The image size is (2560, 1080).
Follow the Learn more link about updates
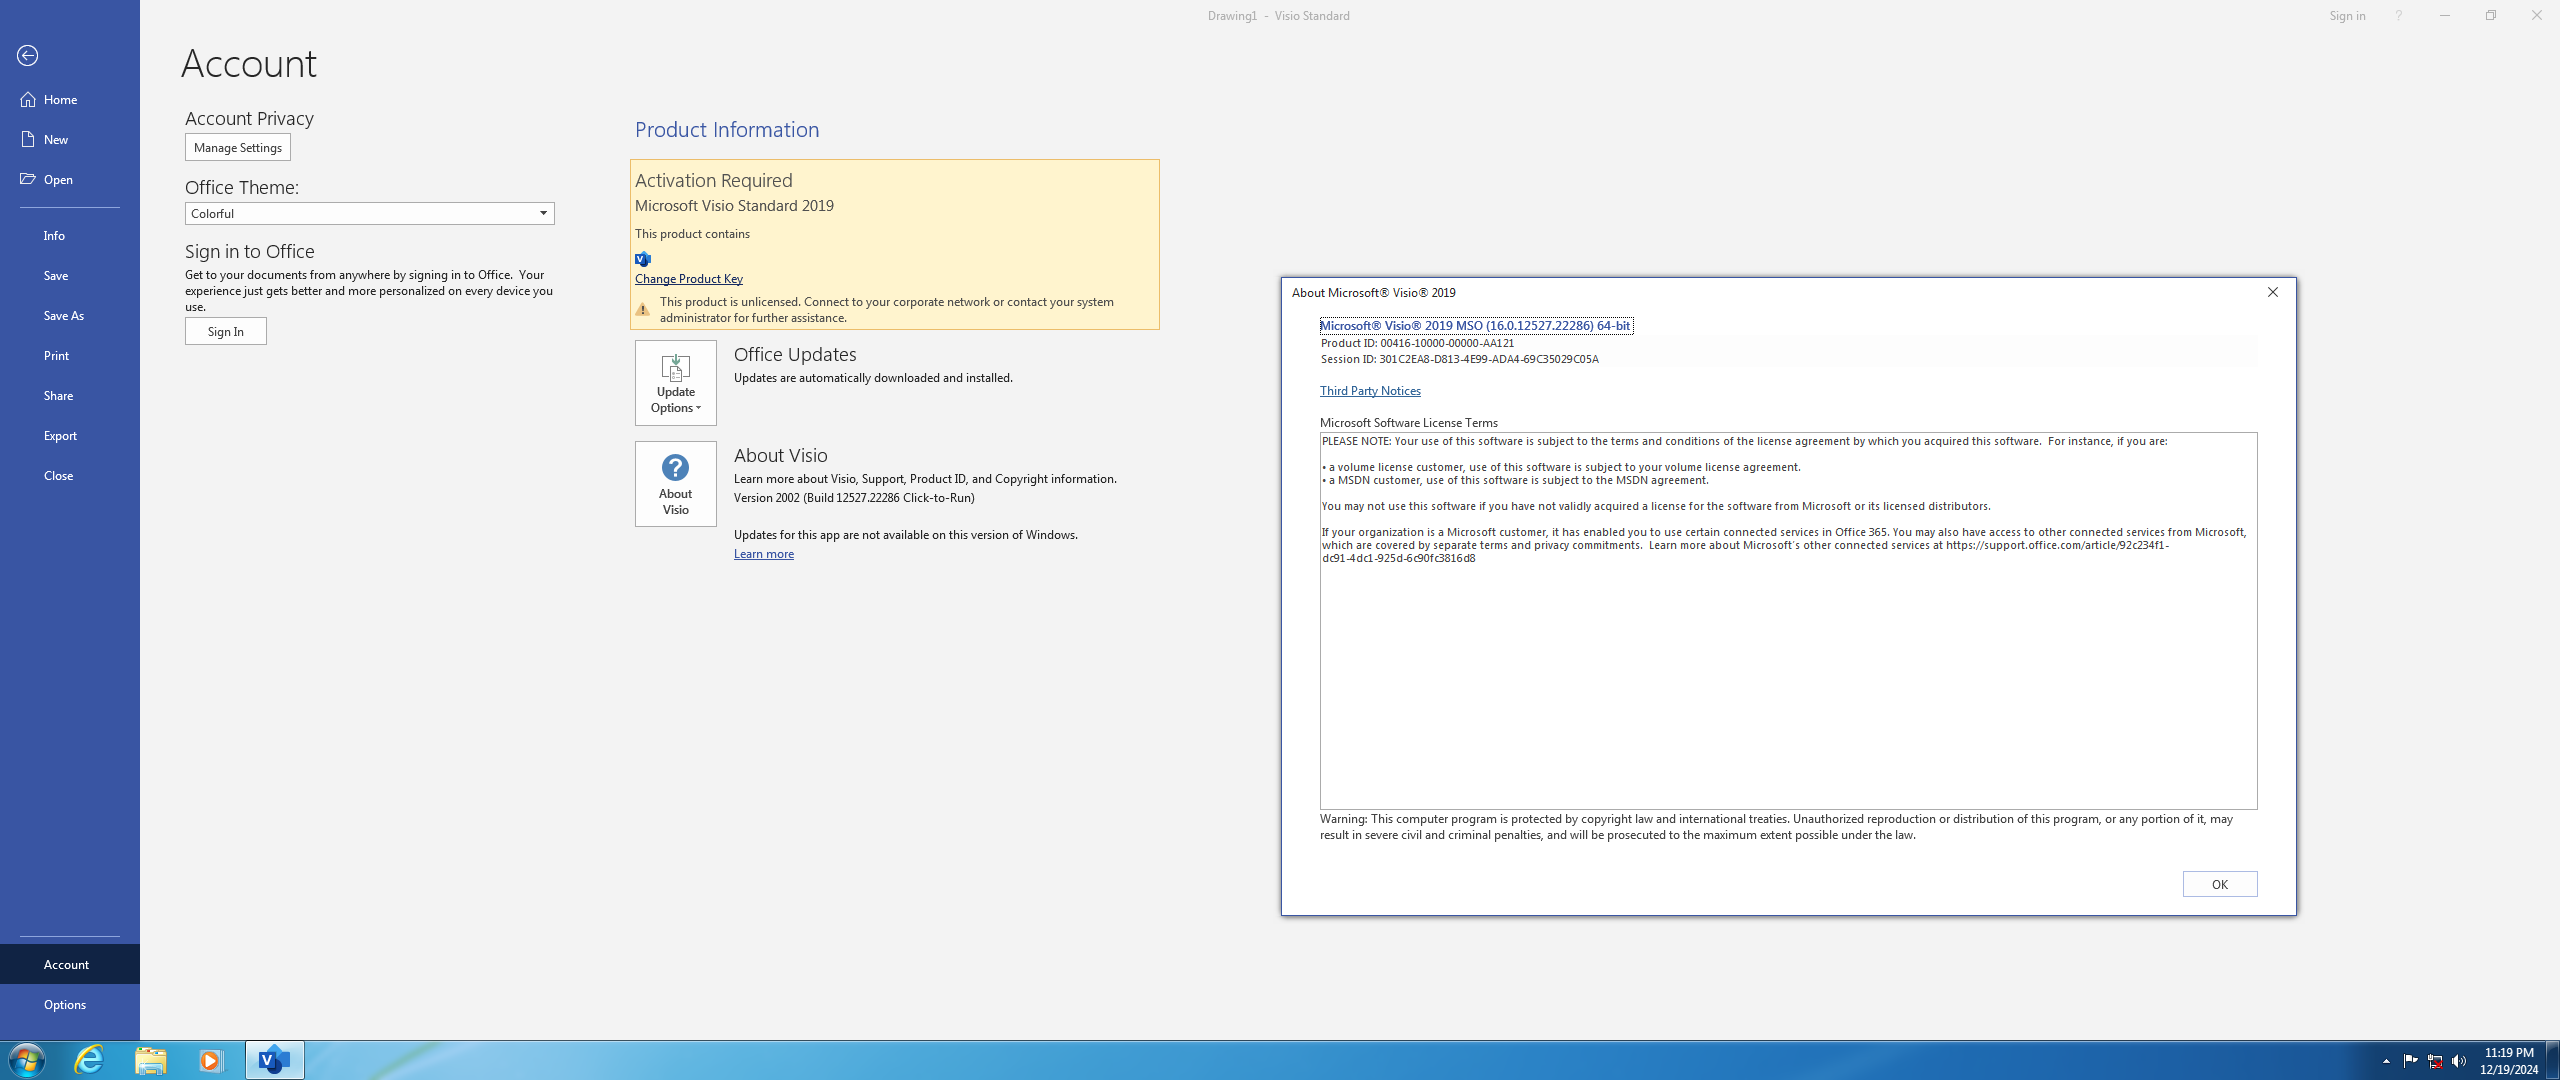coord(764,554)
